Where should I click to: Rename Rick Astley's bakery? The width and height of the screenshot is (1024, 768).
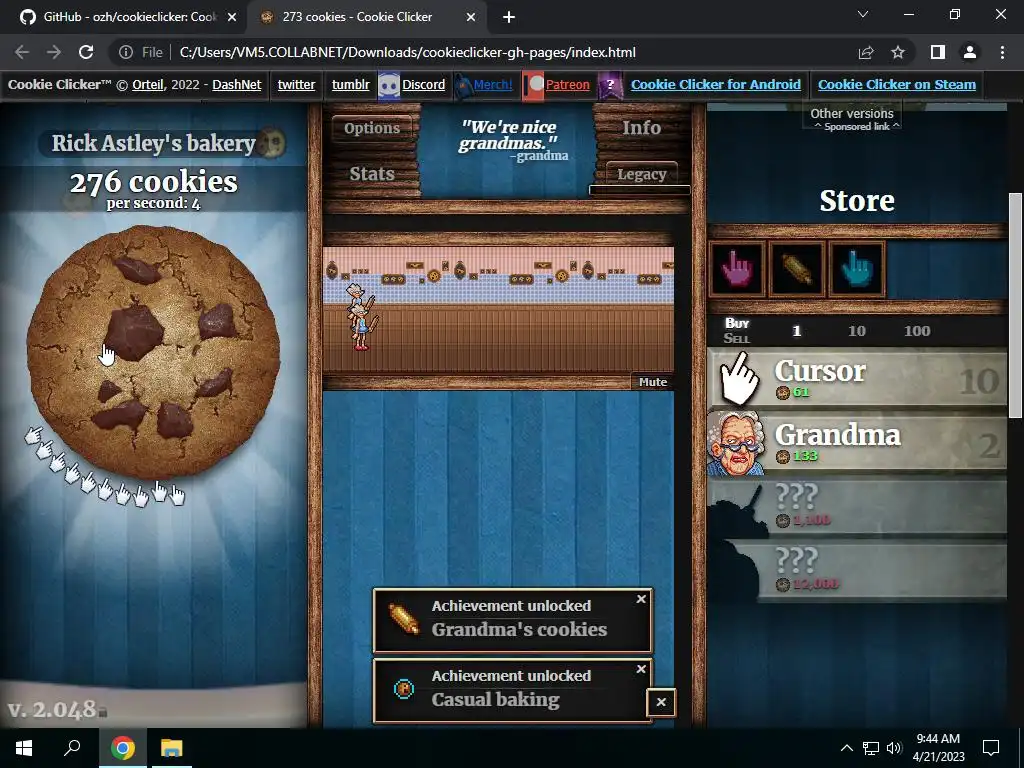[153, 143]
